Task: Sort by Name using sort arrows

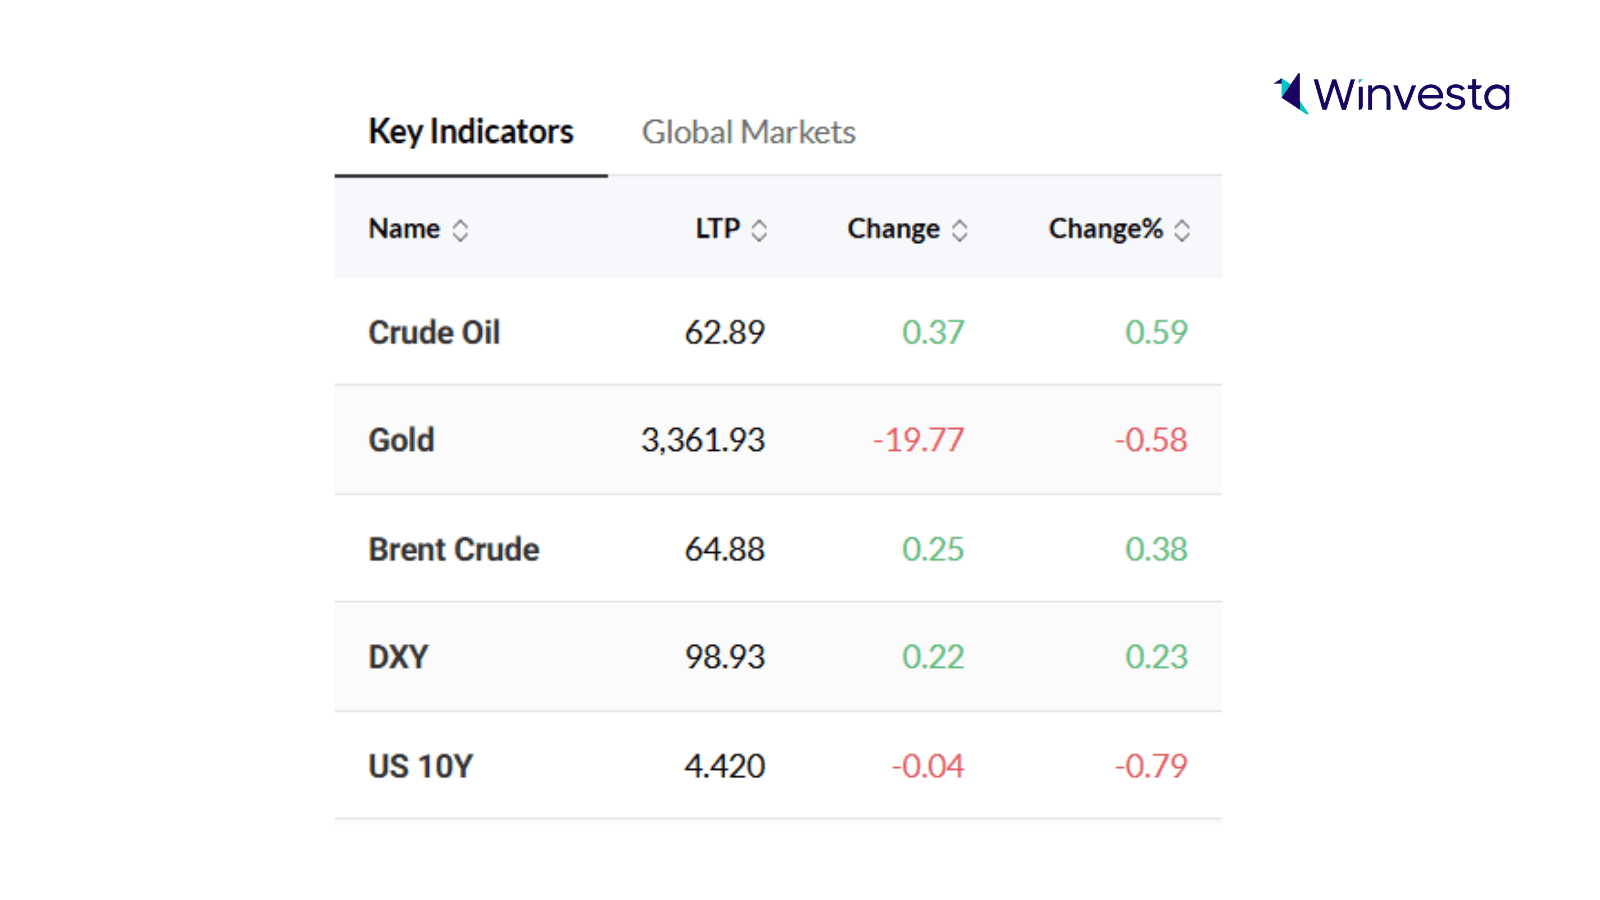Action: click(x=460, y=231)
